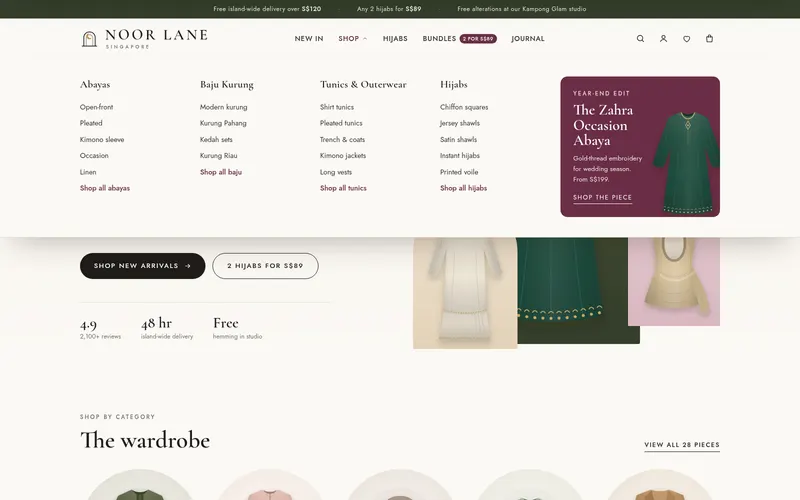Open the wishlist heart icon
Image resolution: width=800 pixels, height=500 pixels.
pos(687,38)
